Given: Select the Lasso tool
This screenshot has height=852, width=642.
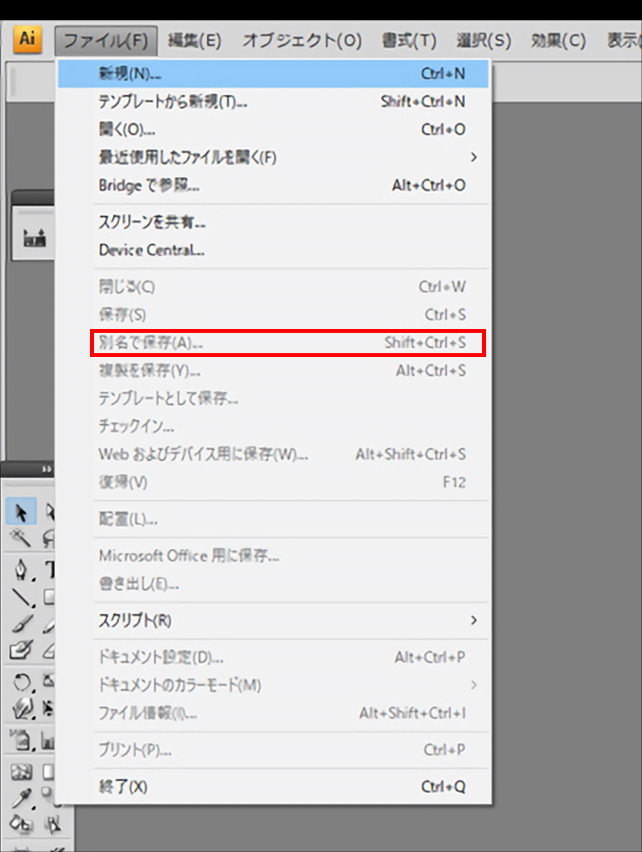Looking at the screenshot, I should click(x=49, y=538).
